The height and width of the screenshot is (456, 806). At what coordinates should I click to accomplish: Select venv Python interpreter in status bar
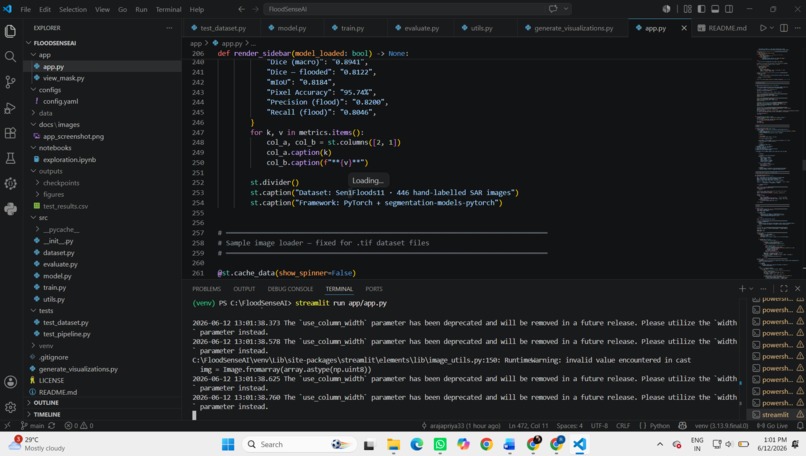[x=721, y=426]
